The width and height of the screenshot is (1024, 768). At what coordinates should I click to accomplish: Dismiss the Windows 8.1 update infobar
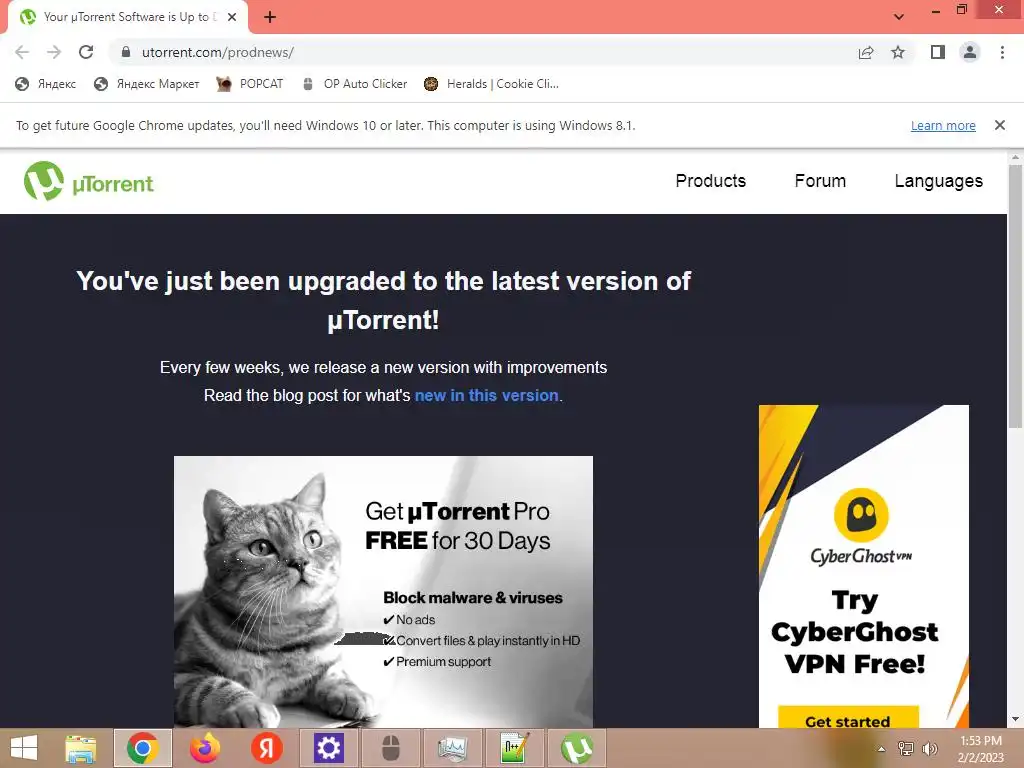pyautogui.click(x=999, y=125)
